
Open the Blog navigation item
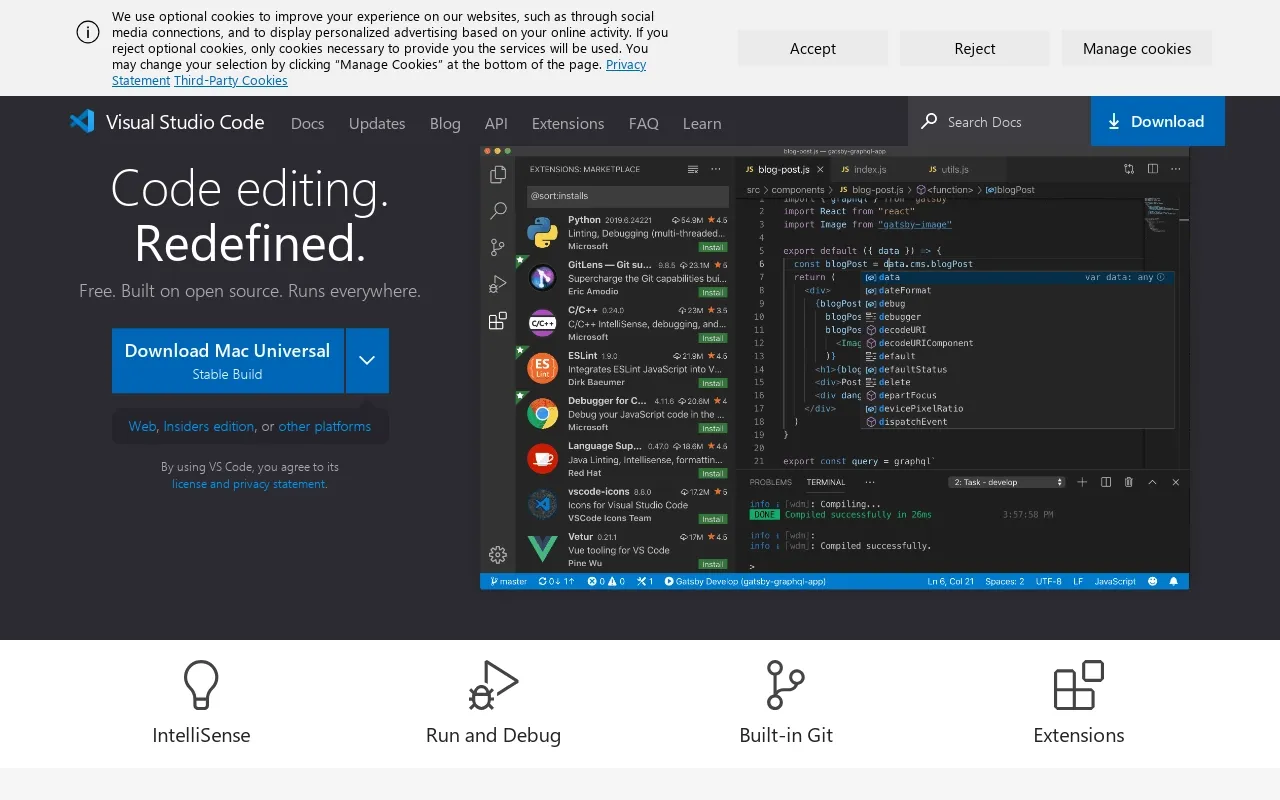(x=445, y=123)
